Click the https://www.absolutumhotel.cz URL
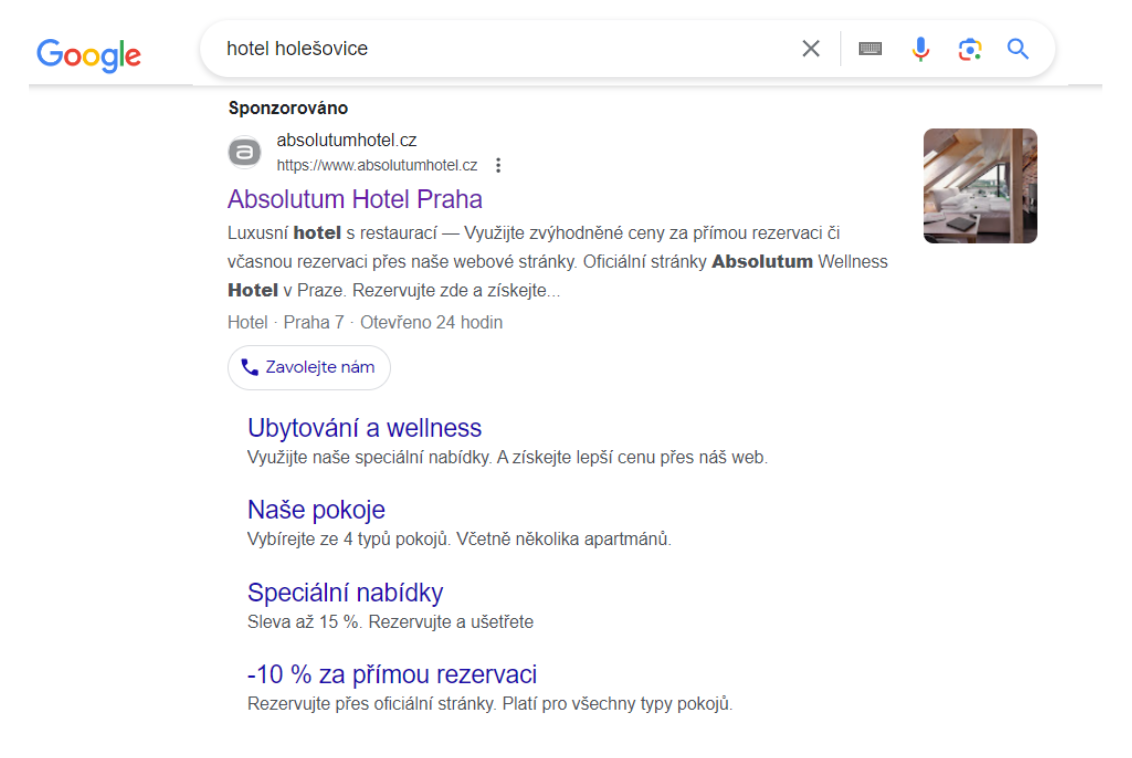This screenshot has height=758, width=1132. tap(377, 166)
